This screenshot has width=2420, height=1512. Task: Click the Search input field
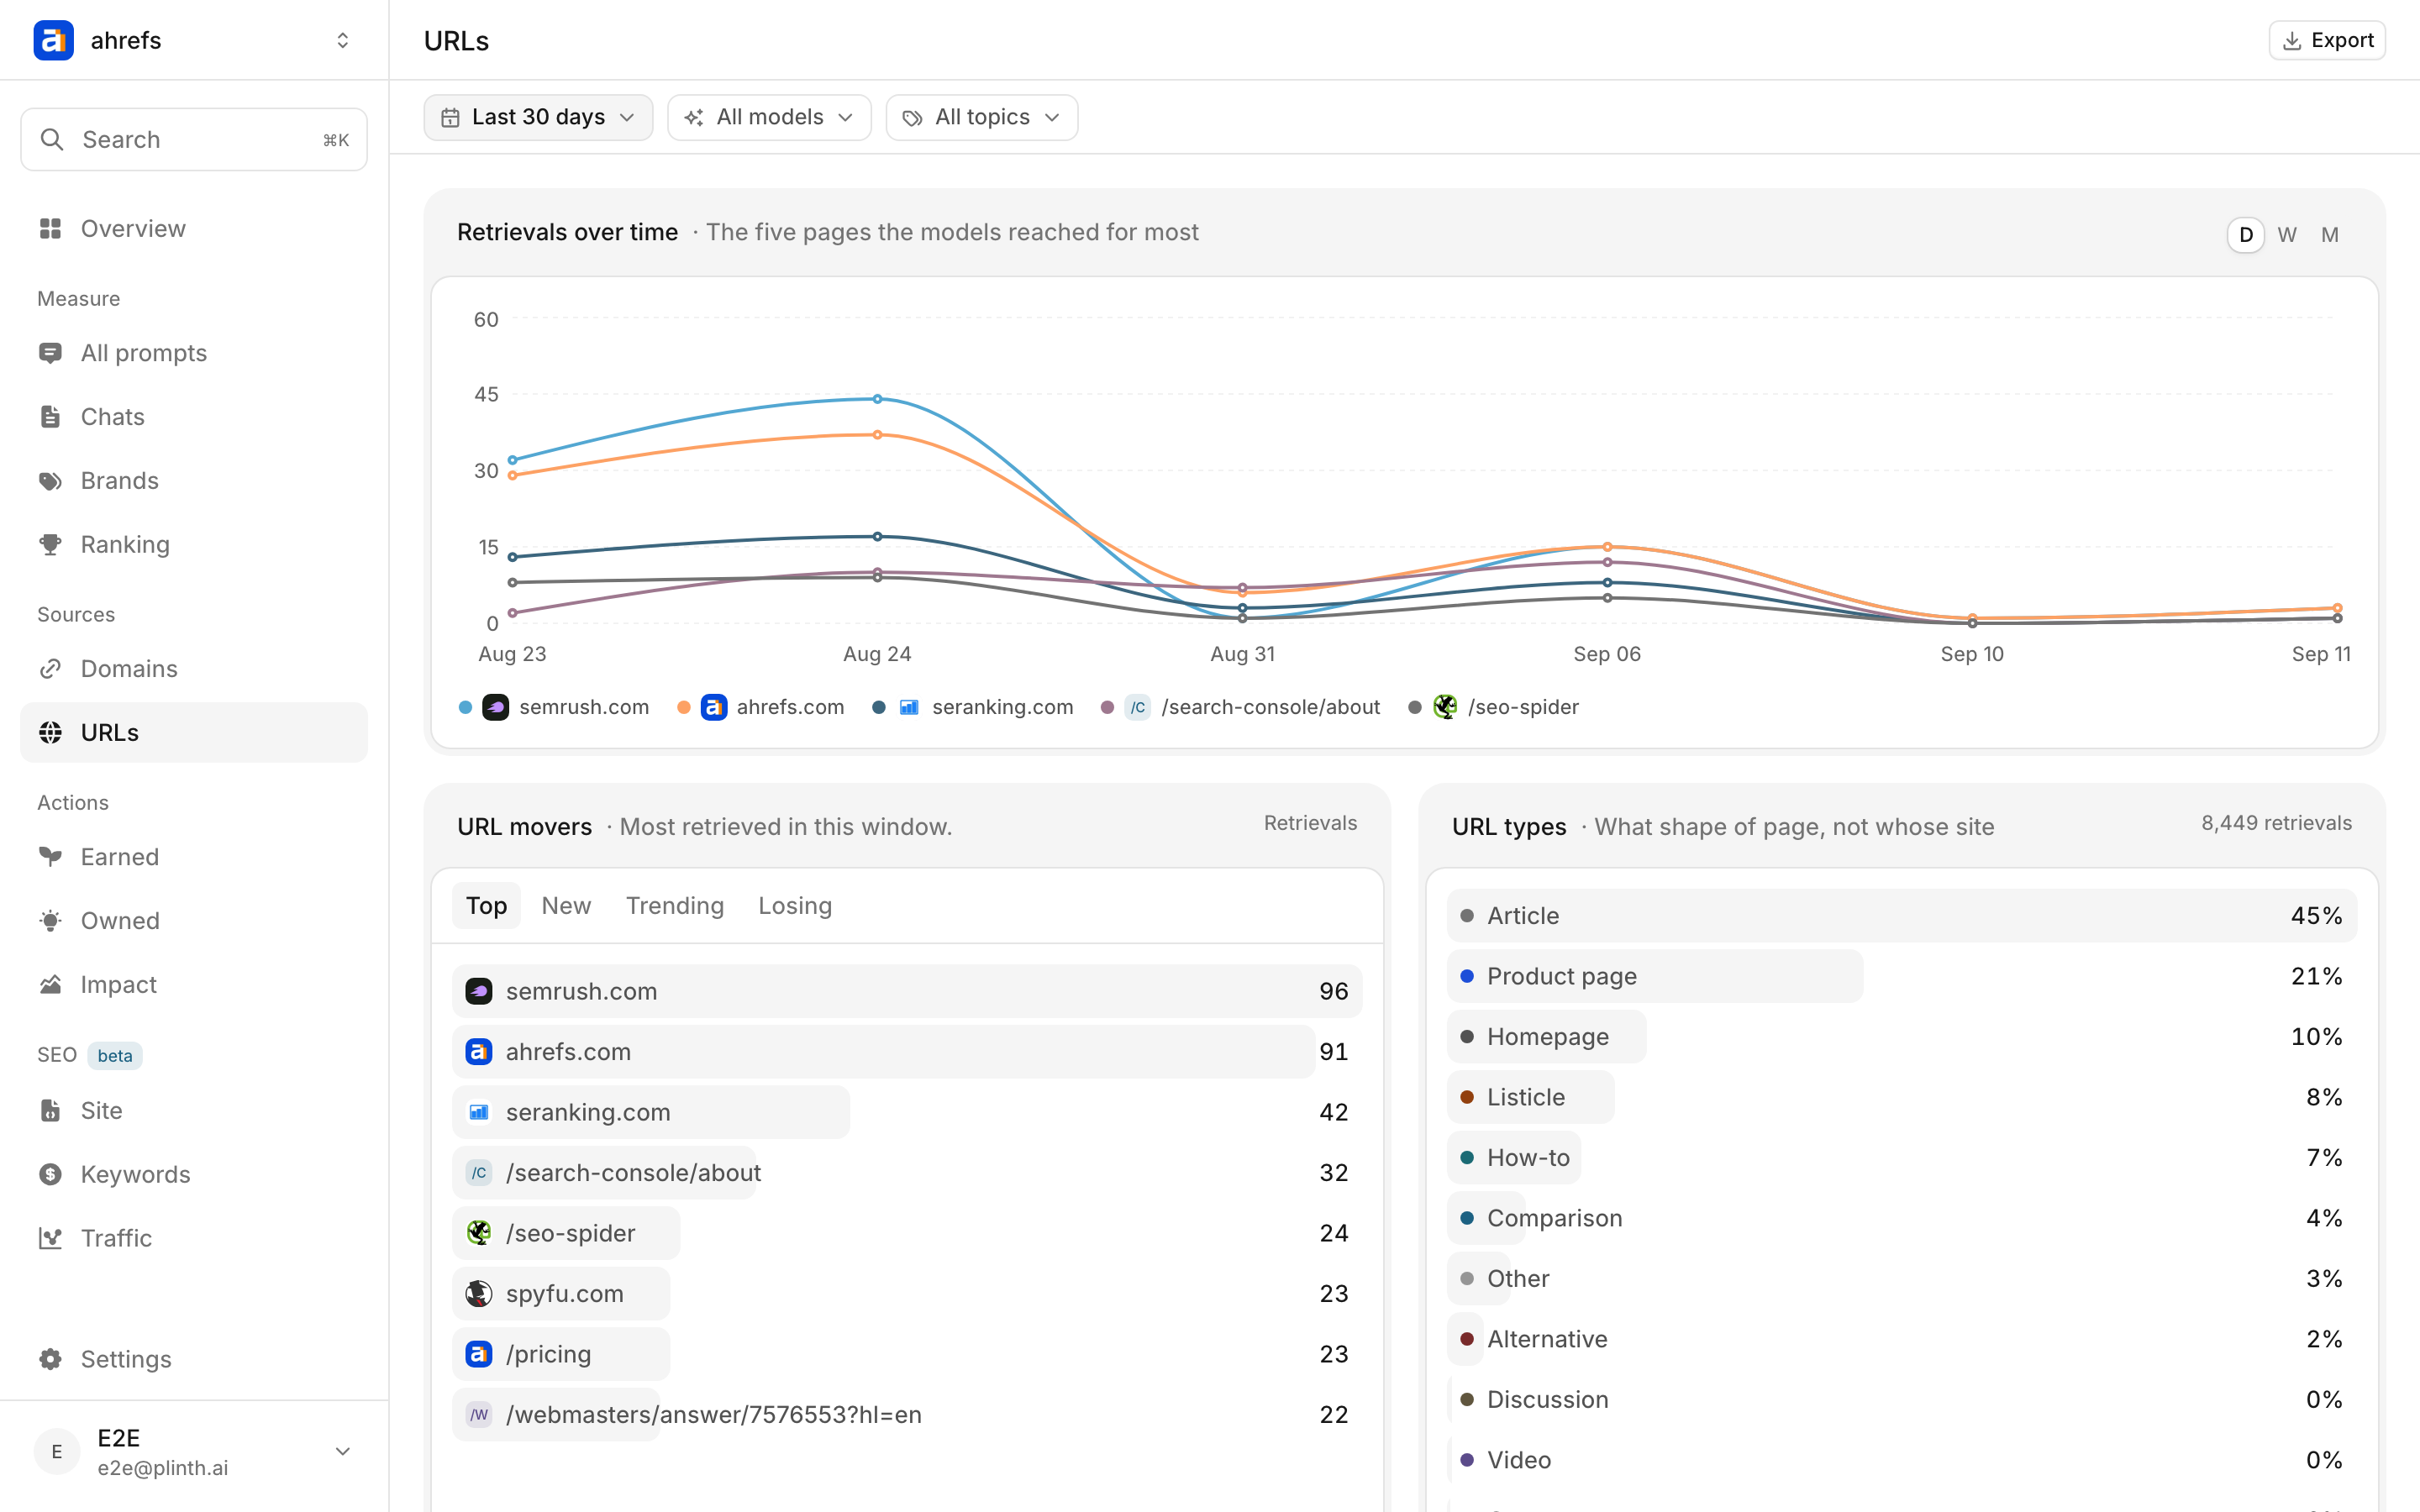194,140
